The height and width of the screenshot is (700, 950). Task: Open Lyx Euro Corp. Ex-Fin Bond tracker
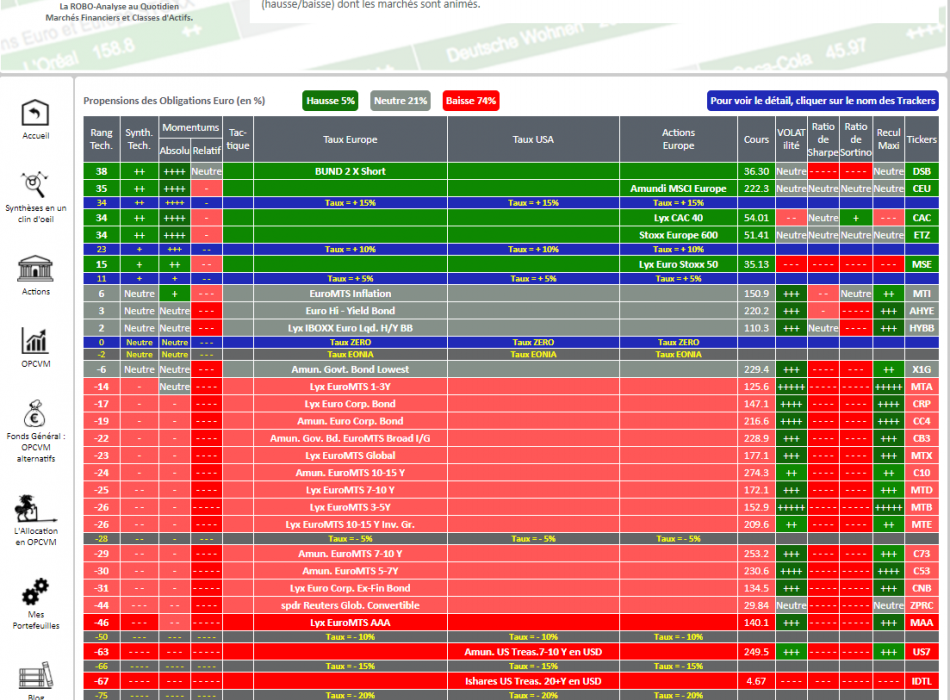point(350,588)
